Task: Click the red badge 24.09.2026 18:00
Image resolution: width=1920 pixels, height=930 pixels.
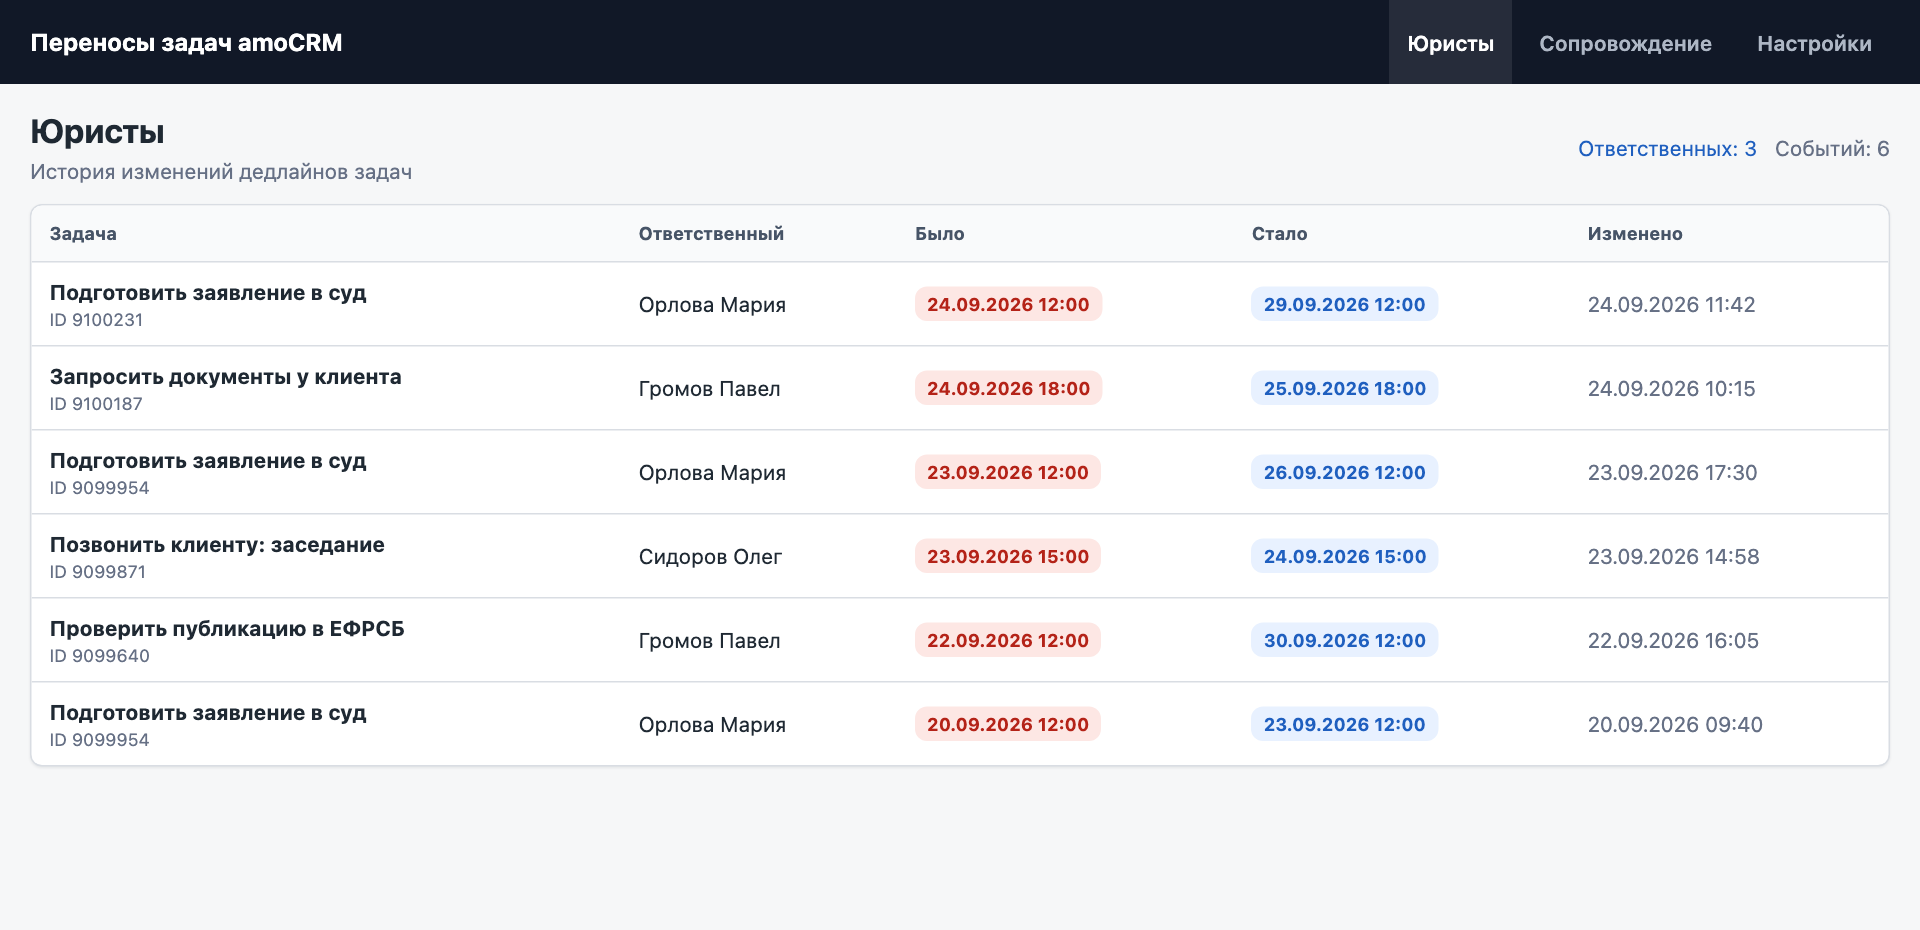Action: point(1008,389)
